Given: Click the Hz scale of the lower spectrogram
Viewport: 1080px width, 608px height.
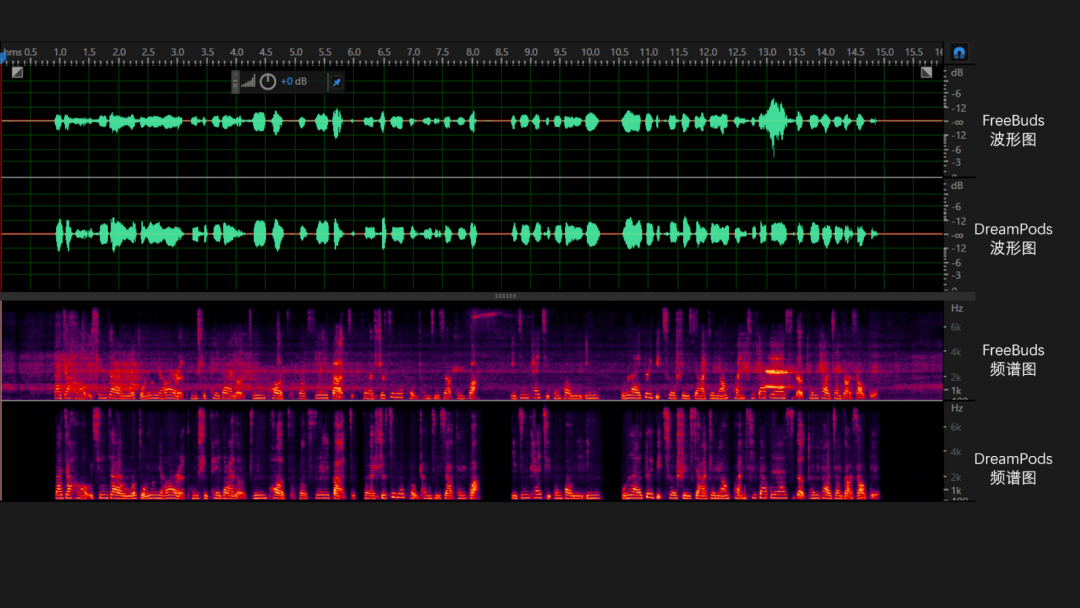Looking at the screenshot, I should click(957, 452).
